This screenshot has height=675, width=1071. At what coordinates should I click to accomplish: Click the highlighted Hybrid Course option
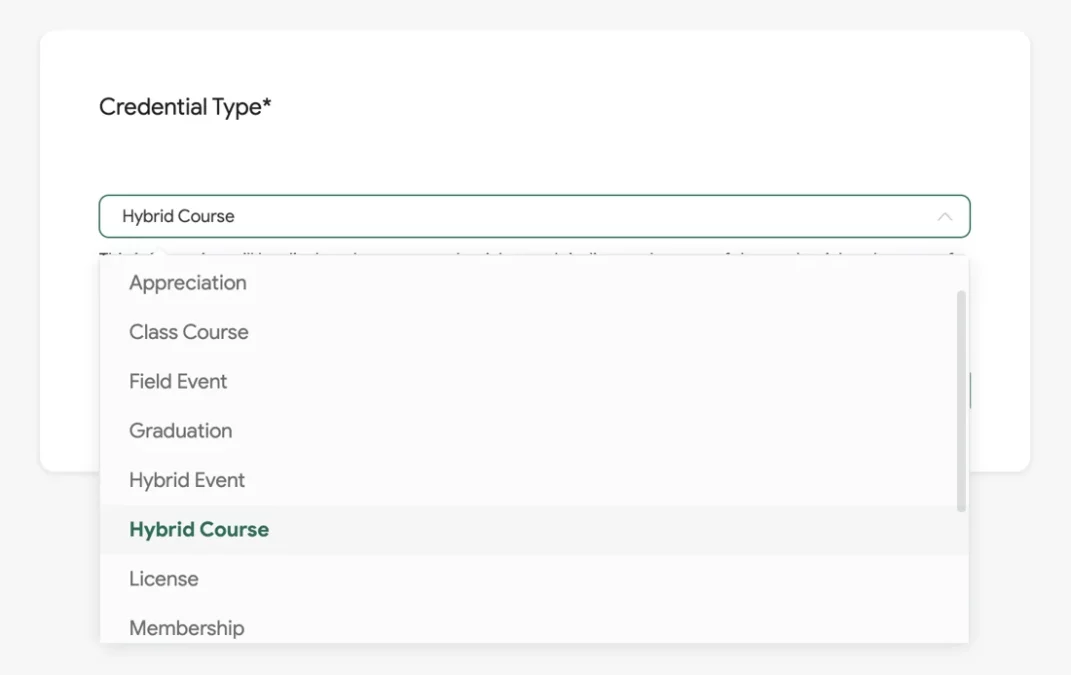pos(198,529)
